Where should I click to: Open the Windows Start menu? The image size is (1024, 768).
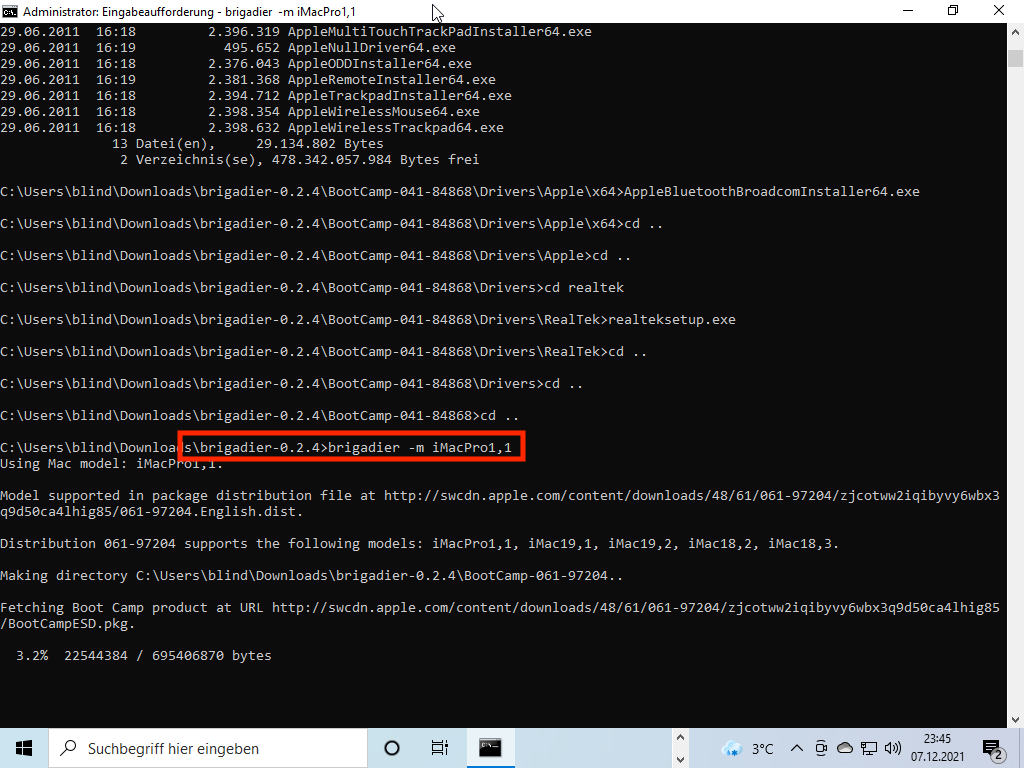coord(24,748)
